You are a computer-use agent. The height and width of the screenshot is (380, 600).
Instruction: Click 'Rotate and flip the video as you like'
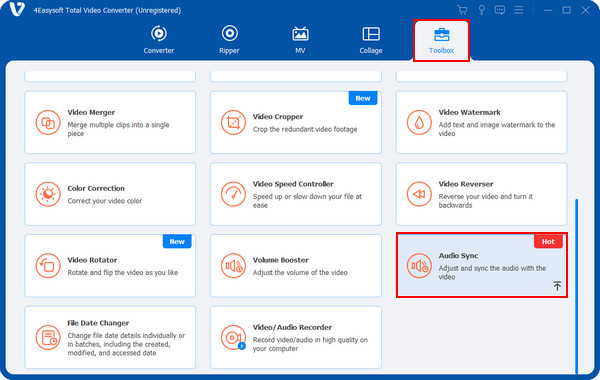123,272
